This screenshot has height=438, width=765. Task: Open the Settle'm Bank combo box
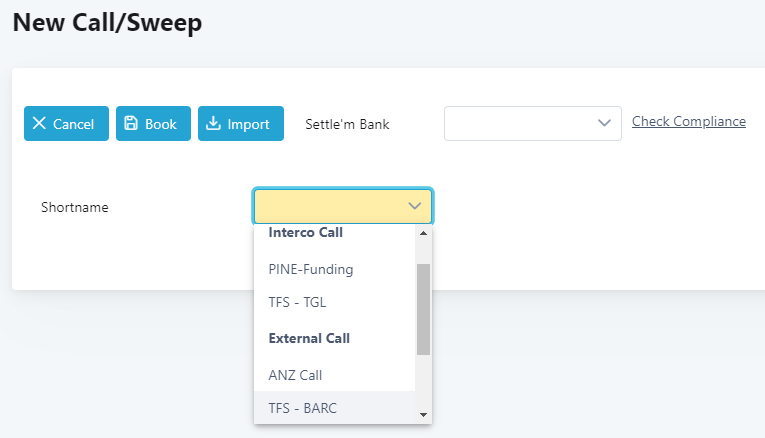pyautogui.click(x=522, y=123)
